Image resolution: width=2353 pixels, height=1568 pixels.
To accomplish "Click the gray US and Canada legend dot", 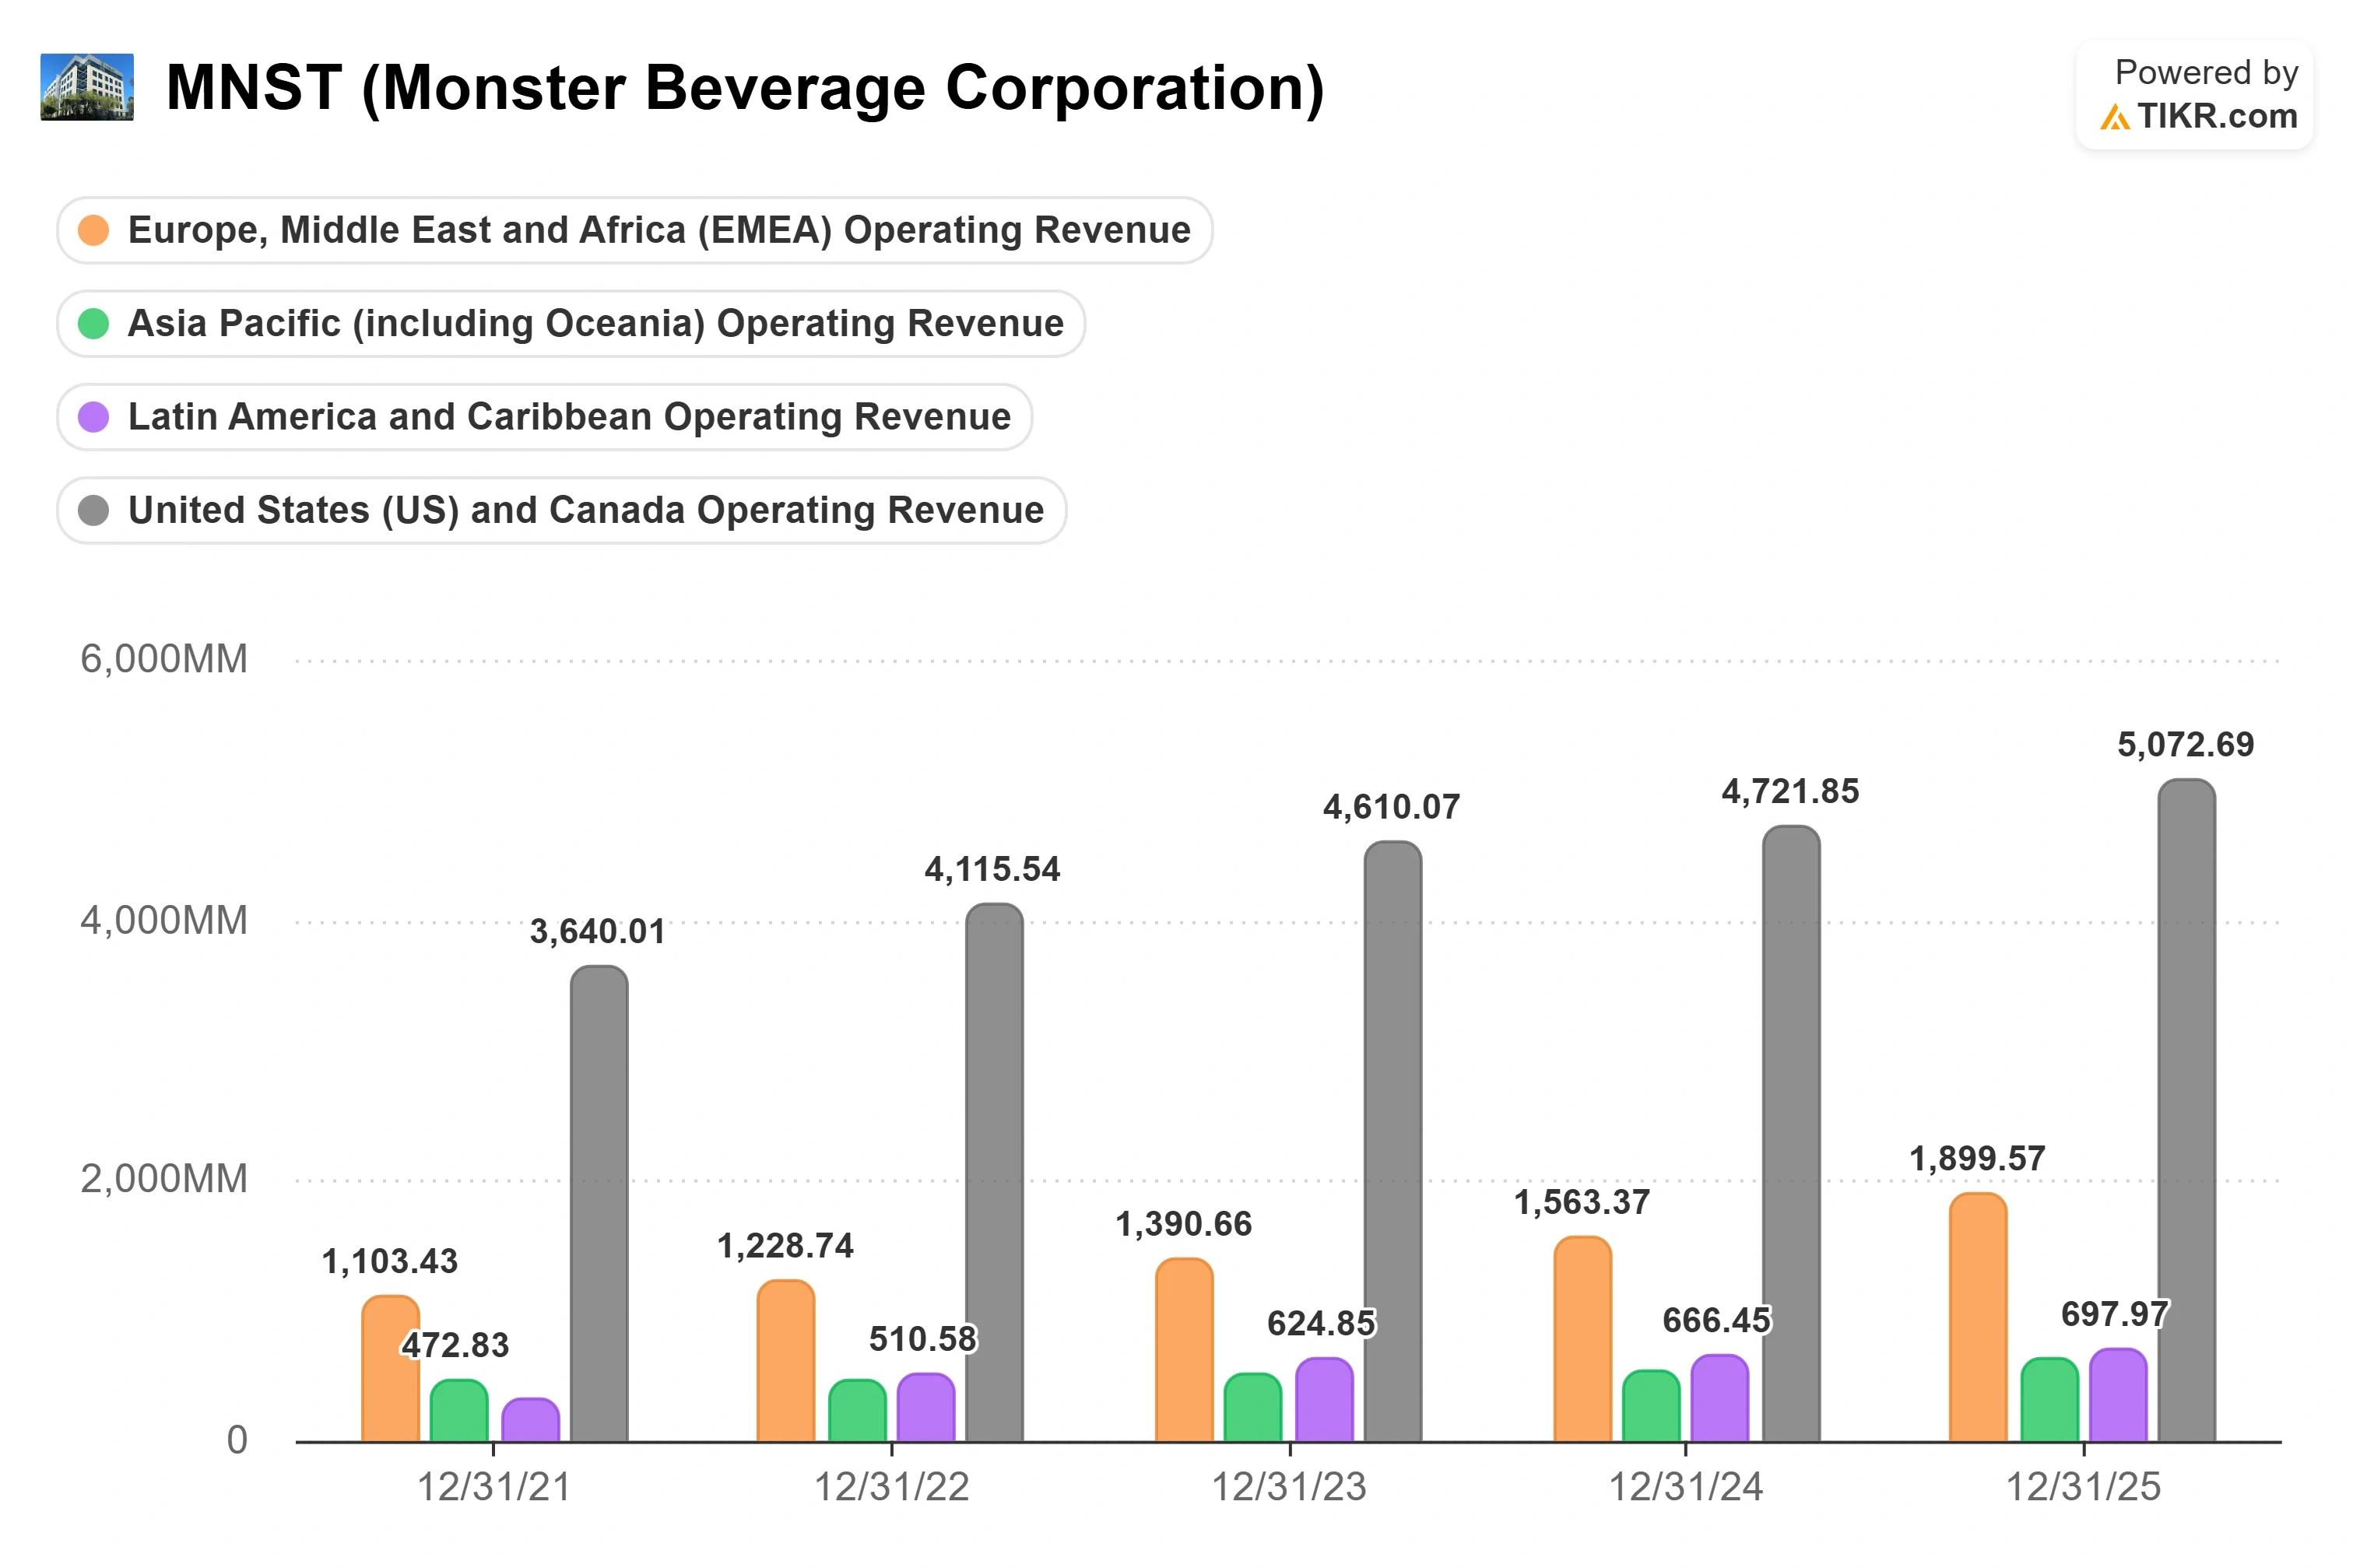I will coord(93,510).
